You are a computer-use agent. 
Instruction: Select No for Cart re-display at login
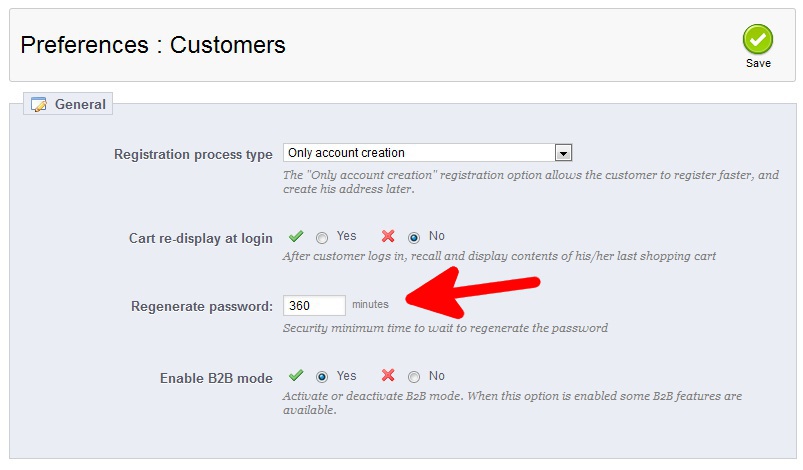414,238
